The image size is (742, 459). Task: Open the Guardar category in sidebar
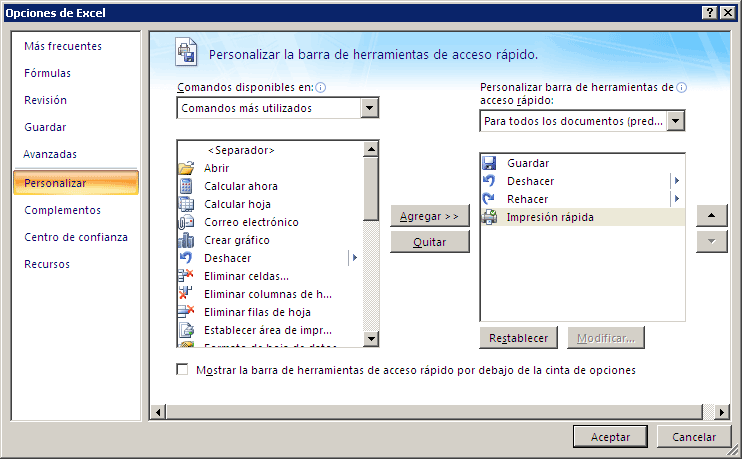point(45,127)
